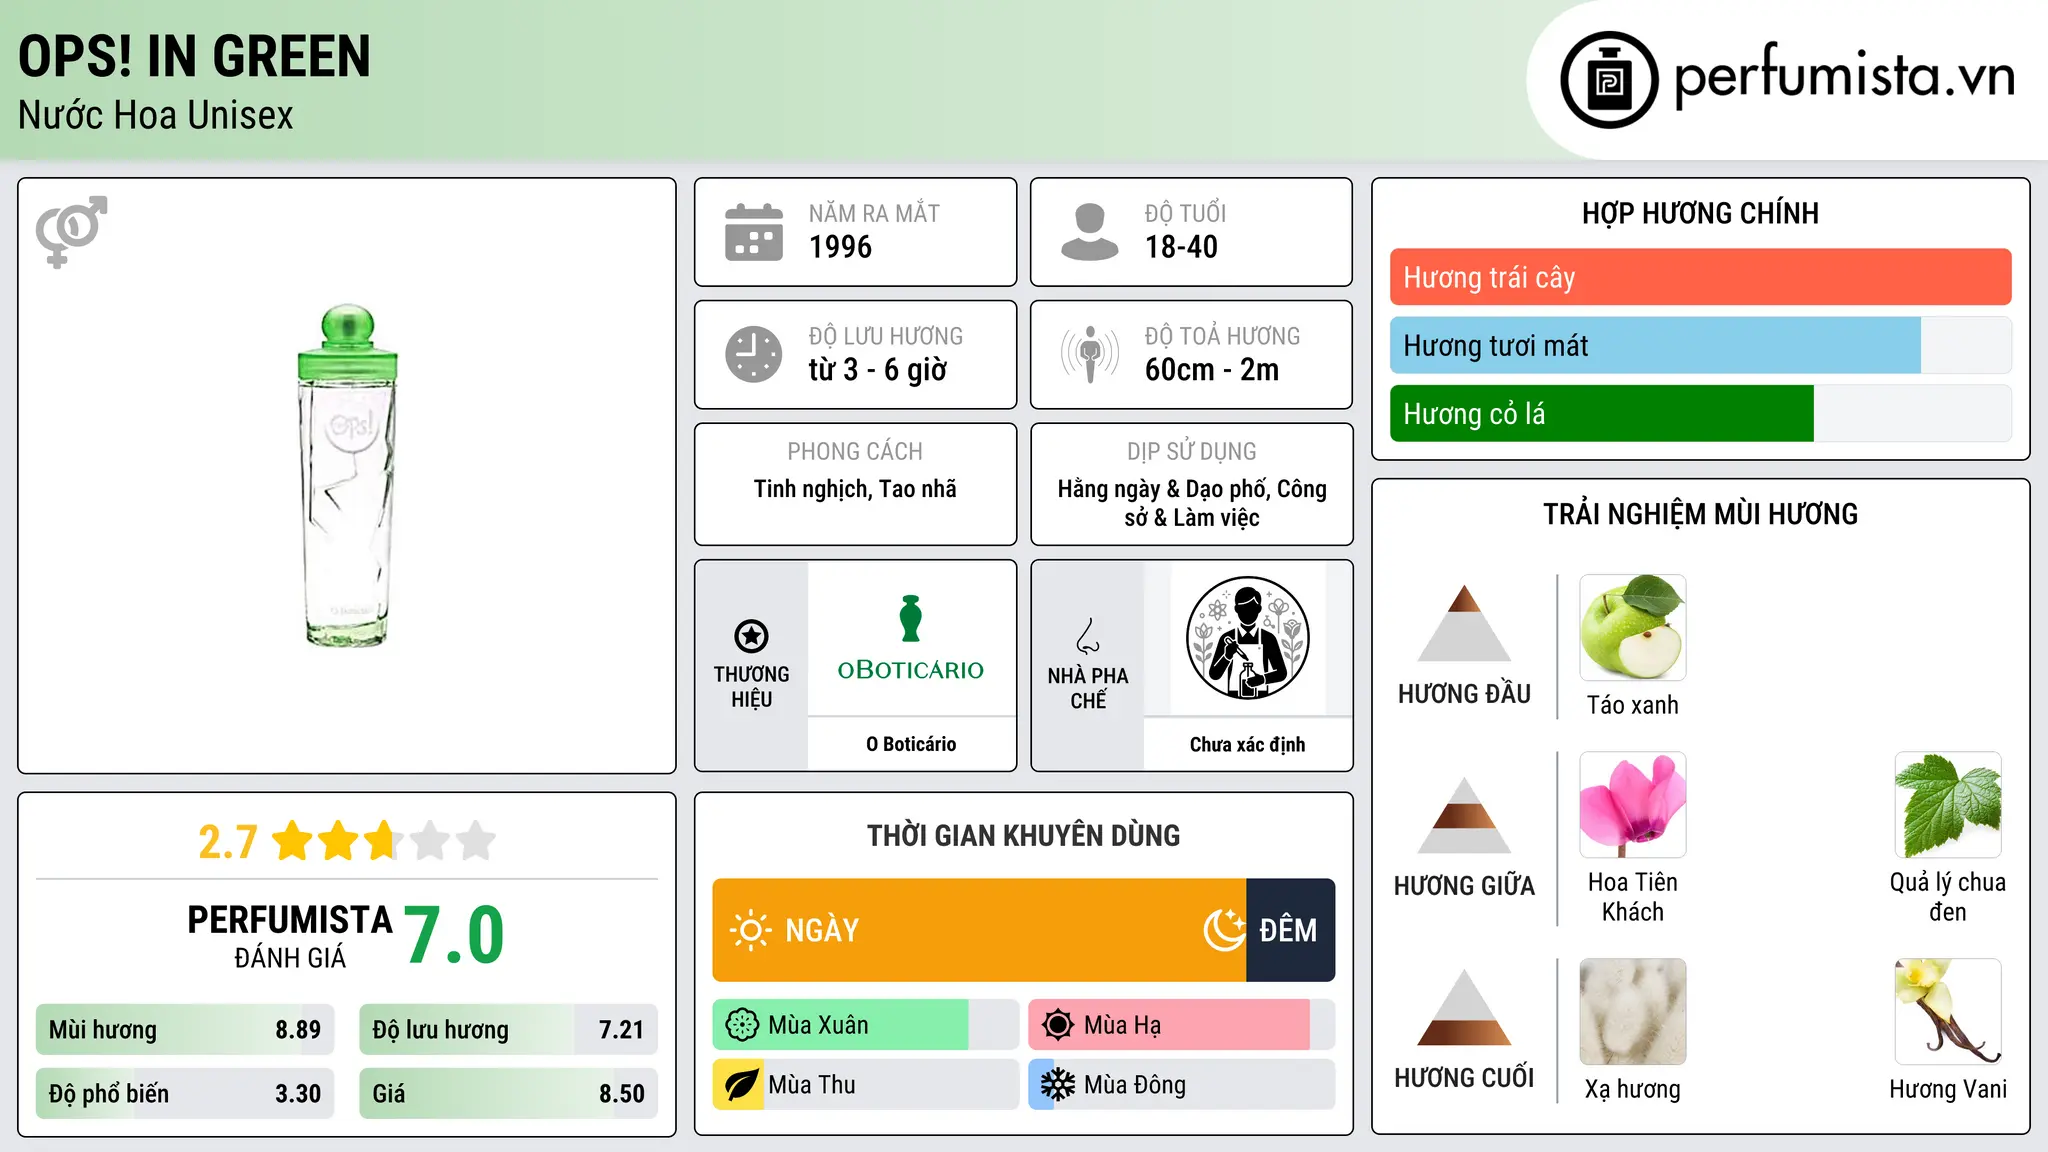
Task: Open the Xạ hương musk thumbnail
Action: pos(1632,1012)
